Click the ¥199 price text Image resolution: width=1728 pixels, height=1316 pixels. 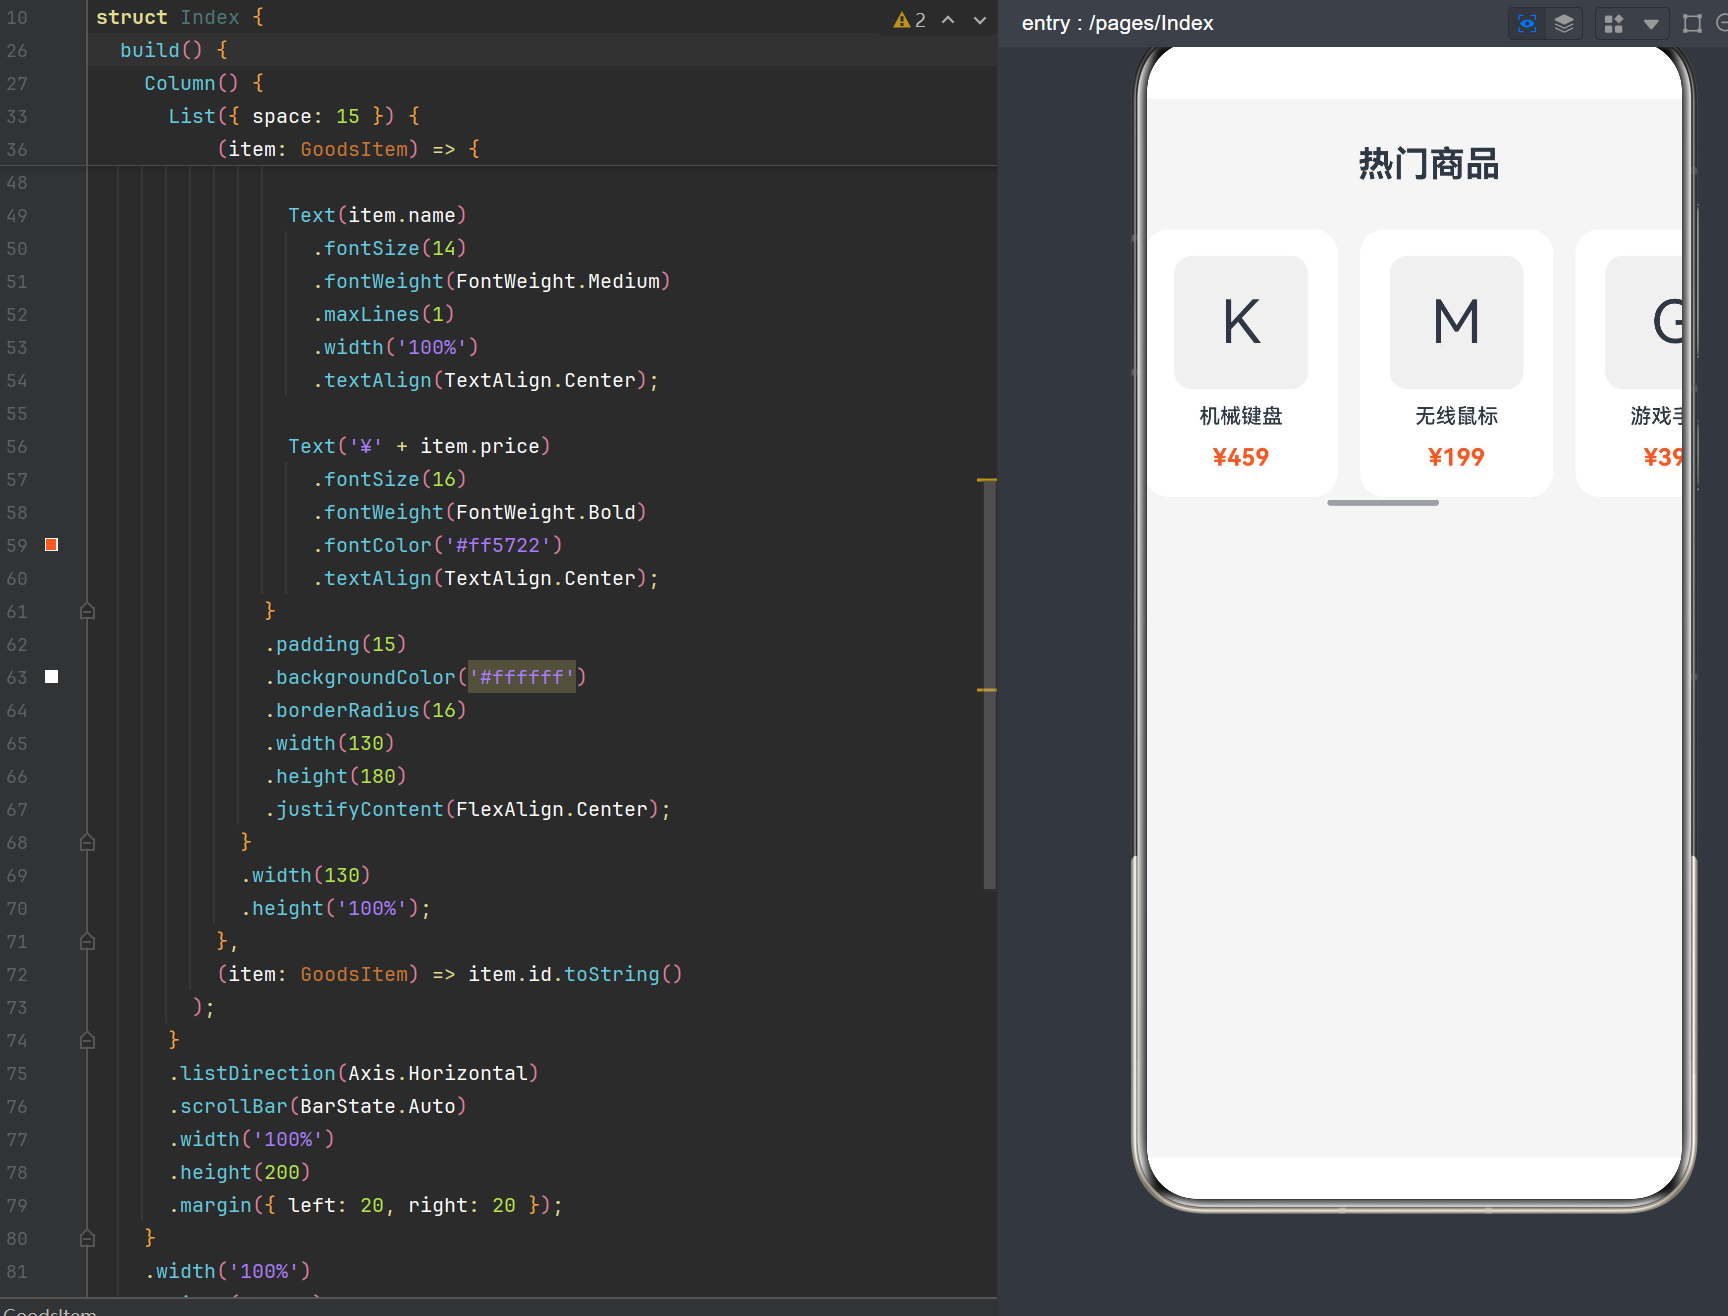[x=1456, y=457]
